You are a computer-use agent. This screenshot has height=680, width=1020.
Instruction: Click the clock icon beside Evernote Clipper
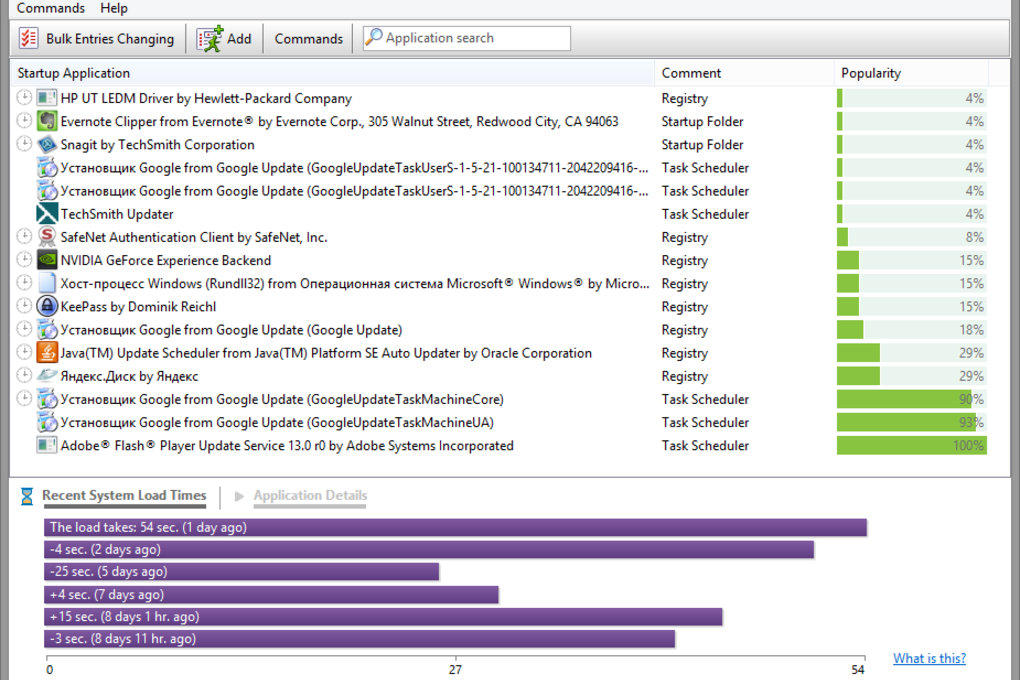[24, 121]
